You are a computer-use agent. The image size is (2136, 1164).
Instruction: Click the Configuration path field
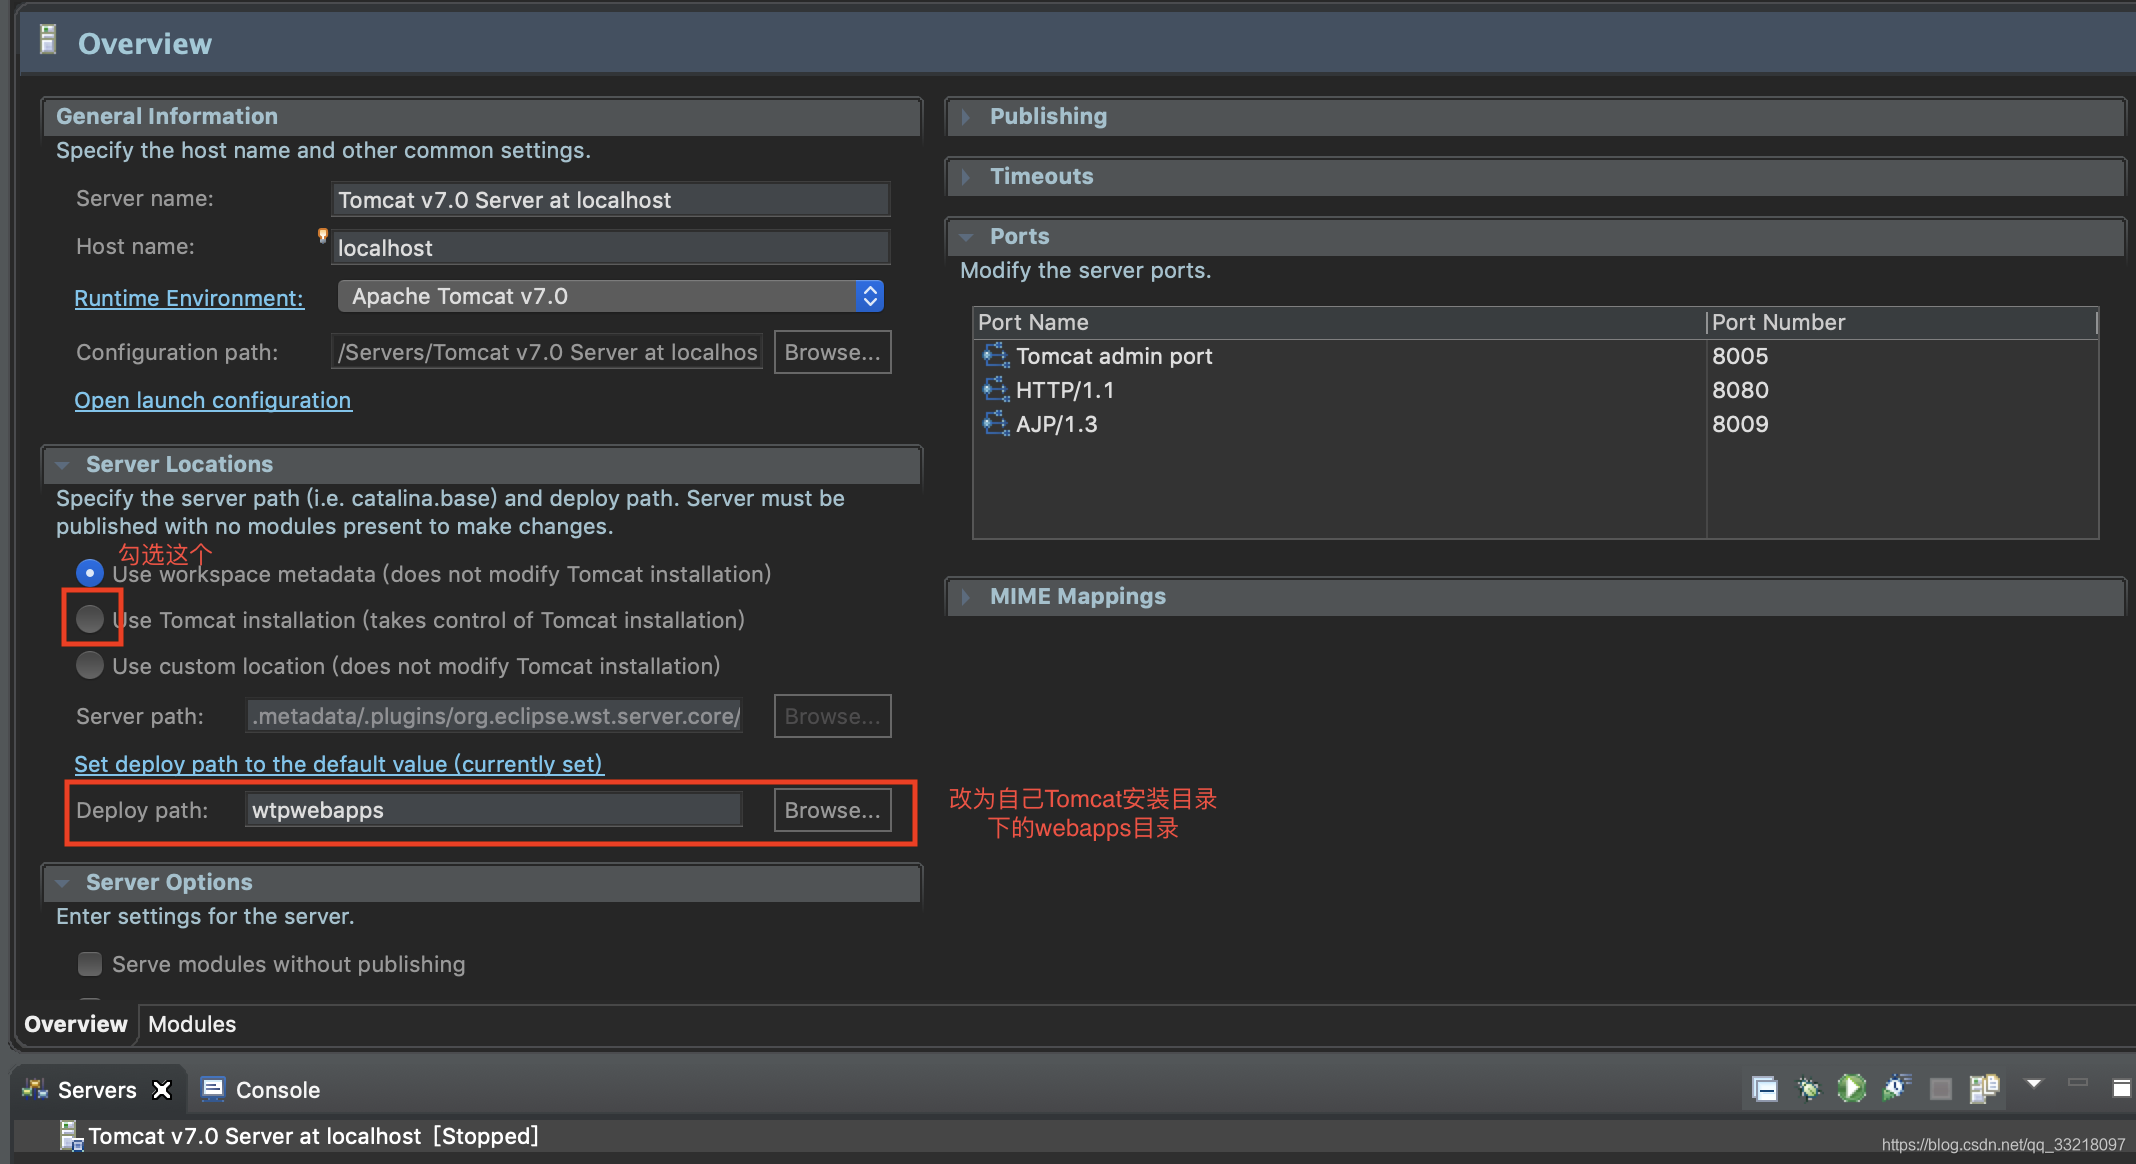tap(547, 352)
